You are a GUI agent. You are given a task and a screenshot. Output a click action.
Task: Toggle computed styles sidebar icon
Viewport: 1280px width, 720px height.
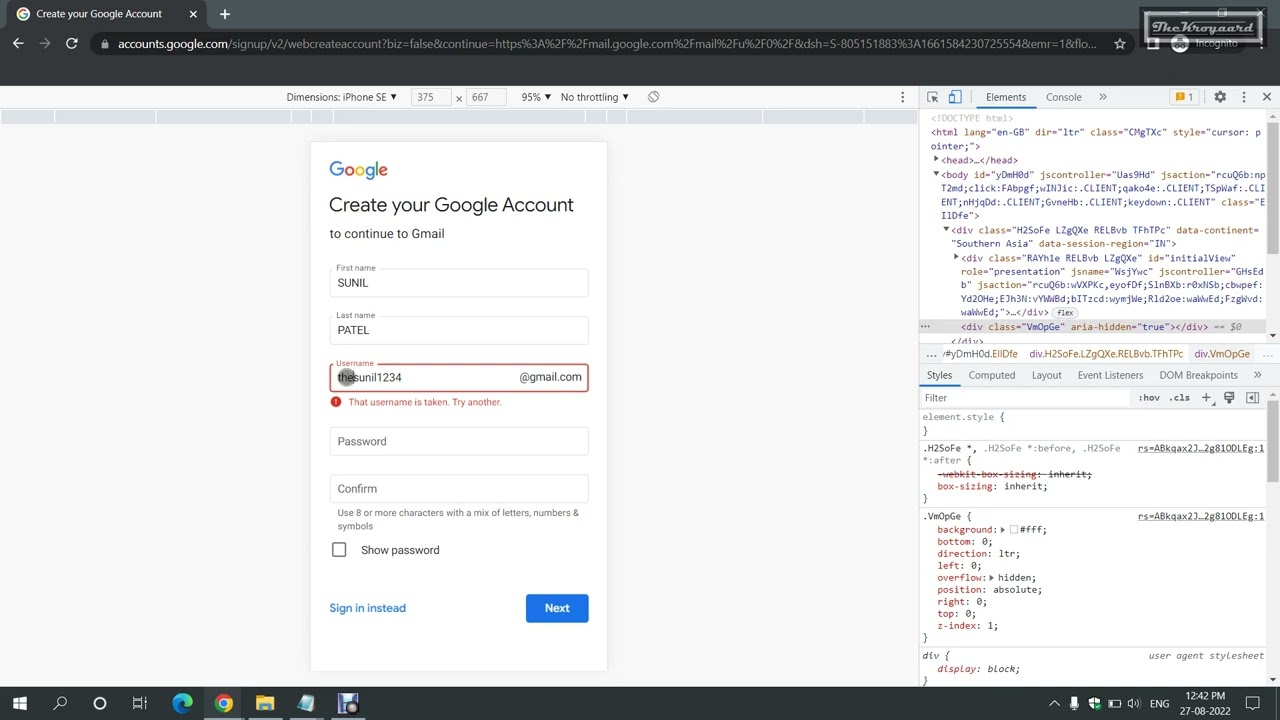coord(1252,398)
